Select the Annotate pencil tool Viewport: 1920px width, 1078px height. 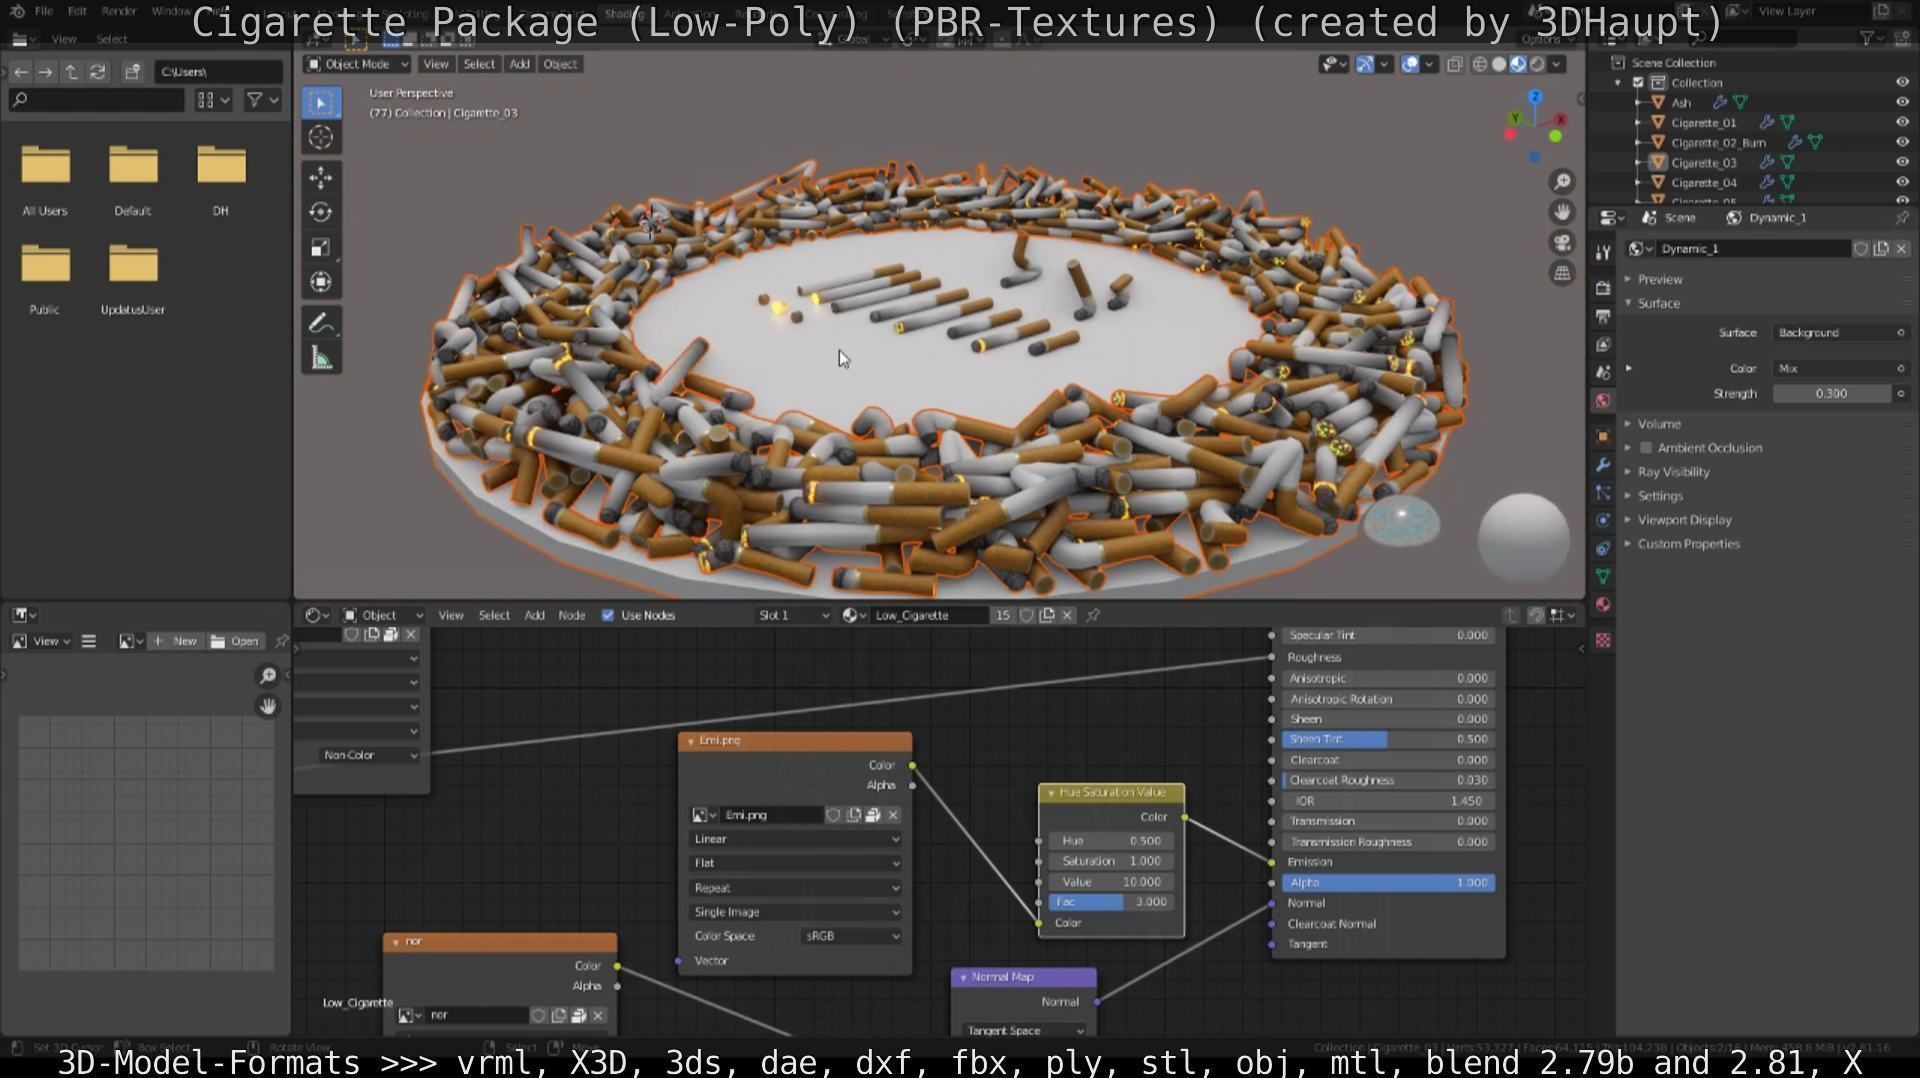tap(321, 323)
